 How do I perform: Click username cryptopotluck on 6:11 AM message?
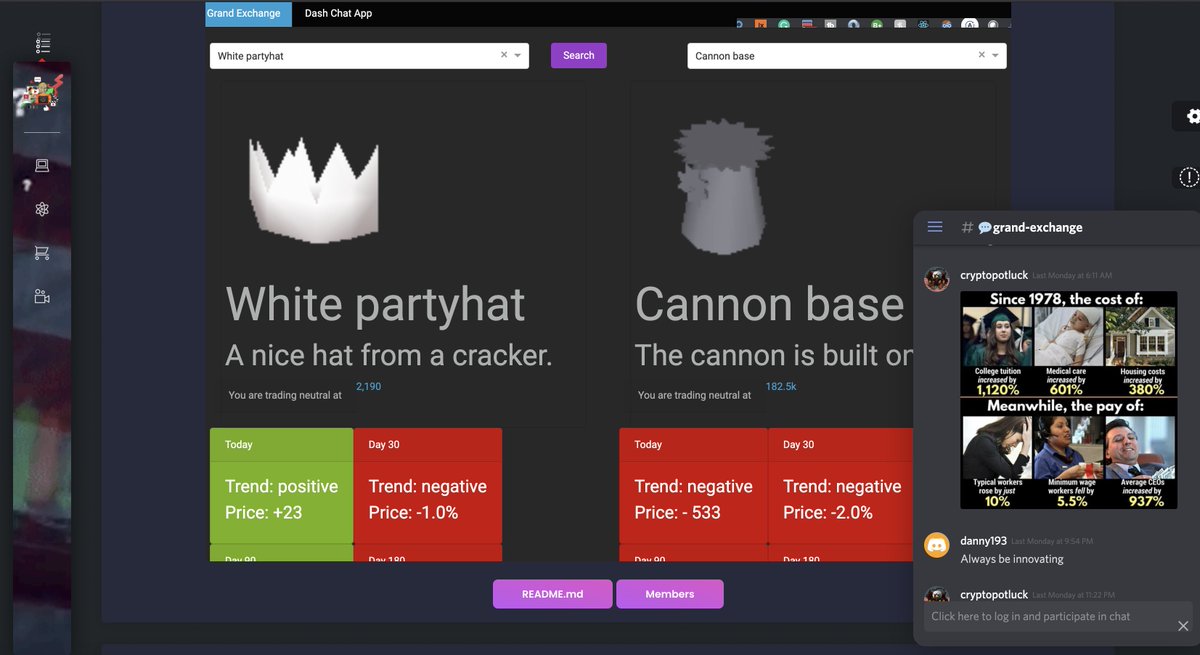tap(994, 274)
